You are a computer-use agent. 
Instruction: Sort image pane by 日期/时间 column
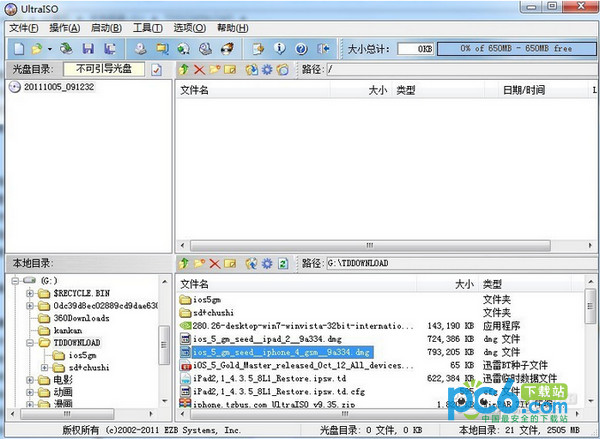[x=523, y=90]
